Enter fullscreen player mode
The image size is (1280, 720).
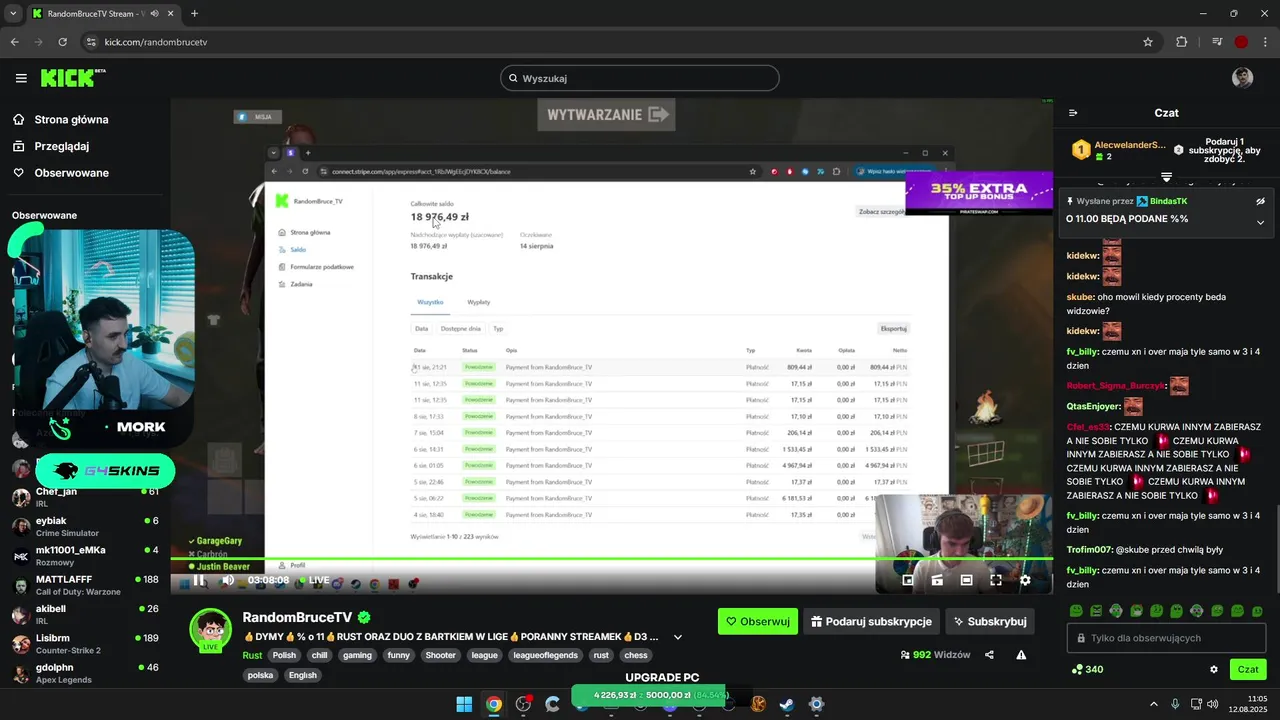pyautogui.click(x=996, y=580)
